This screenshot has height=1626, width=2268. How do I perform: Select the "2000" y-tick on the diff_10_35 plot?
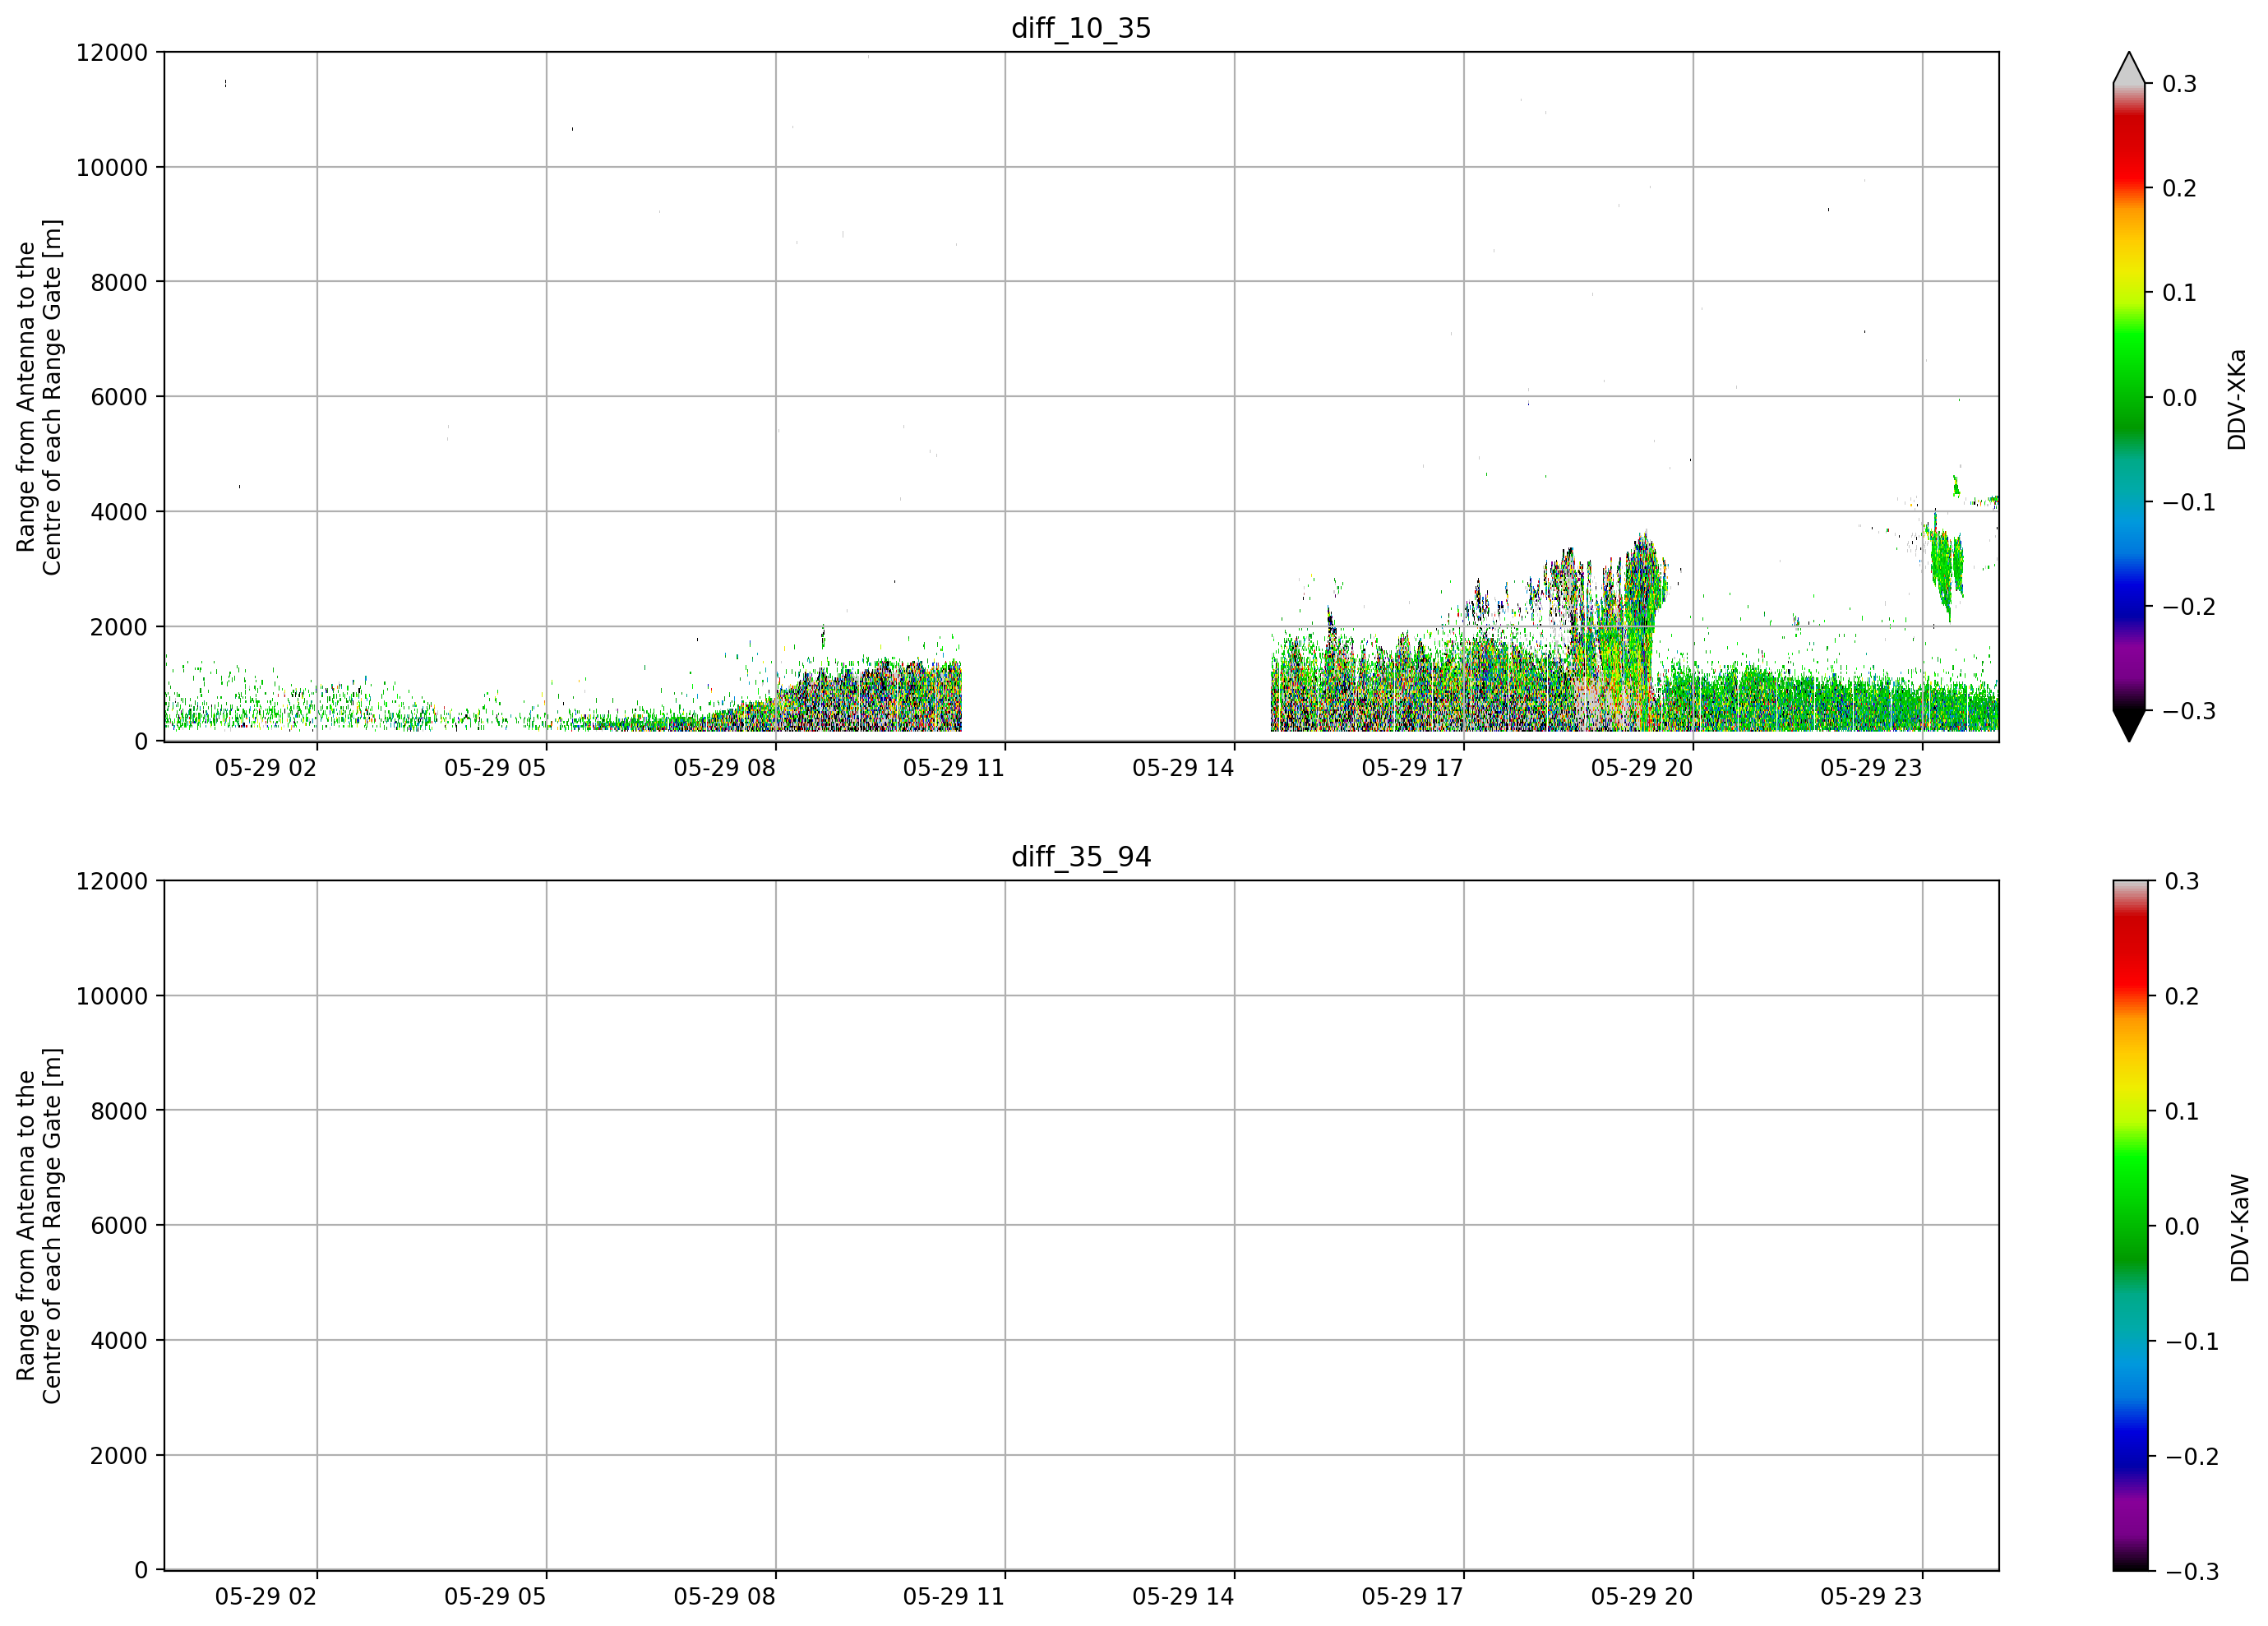click(119, 628)
